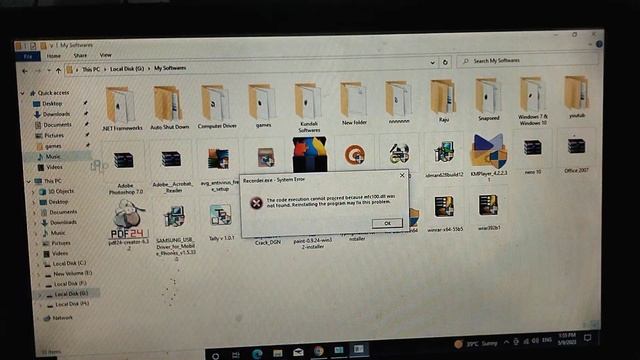Click Local Disk (G:) in address path
The width and height of the screenshot is (640, 360).
coord(127,69)
